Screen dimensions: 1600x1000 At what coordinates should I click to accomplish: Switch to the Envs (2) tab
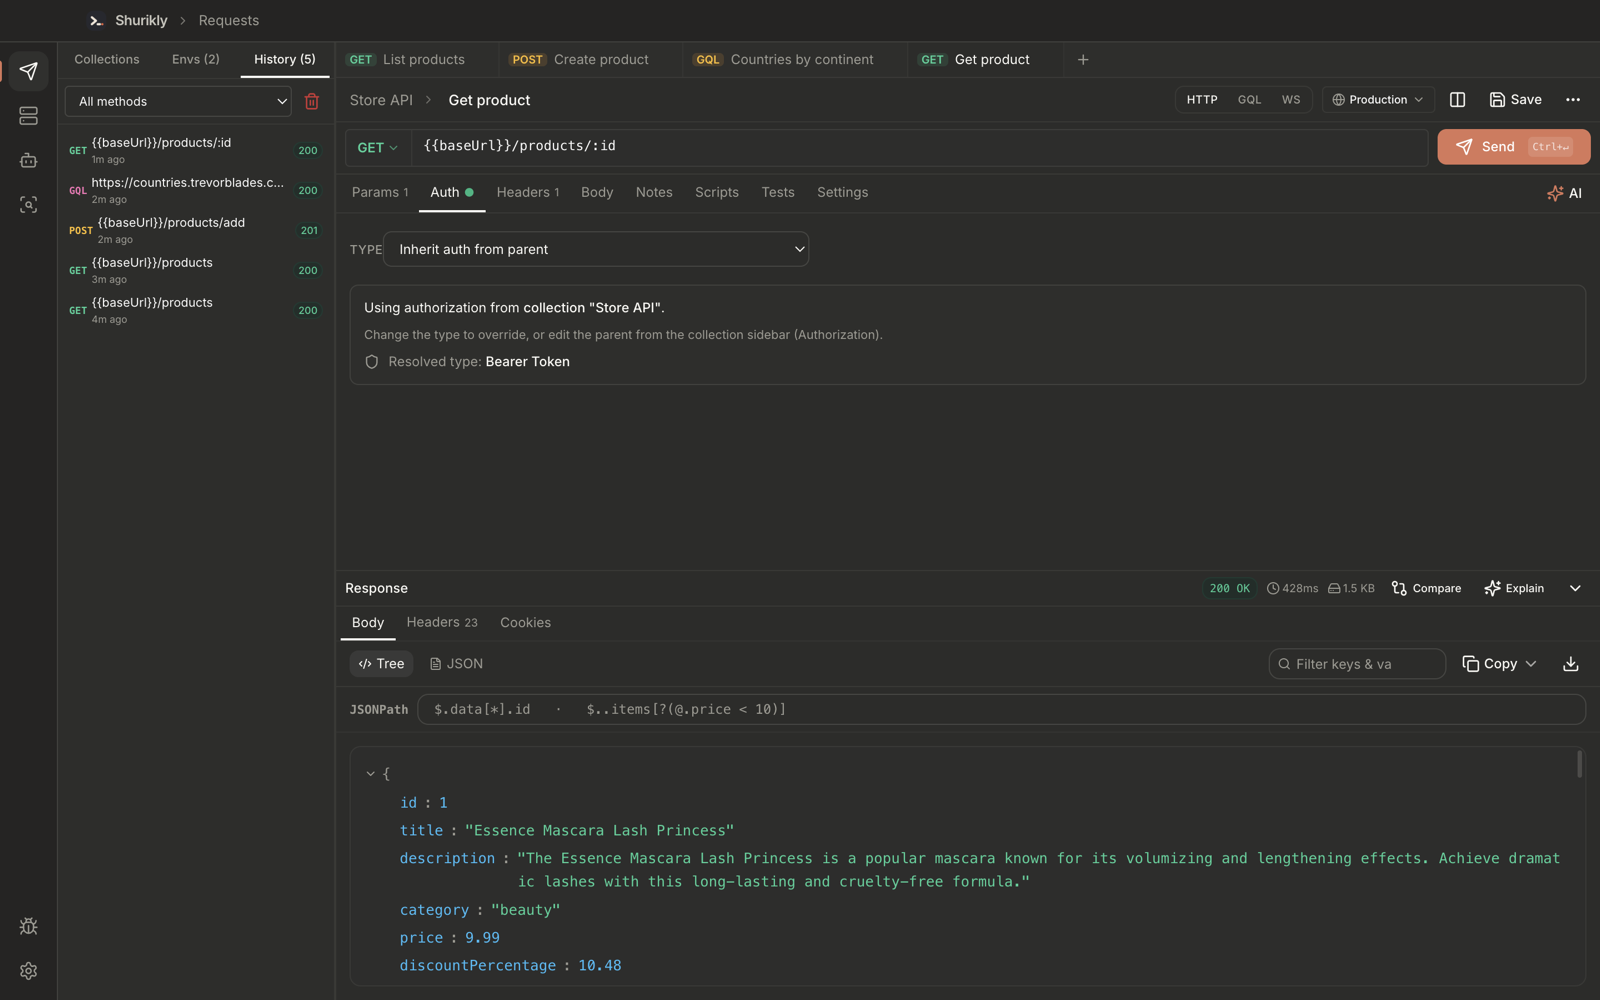click(x=196, y=60)
